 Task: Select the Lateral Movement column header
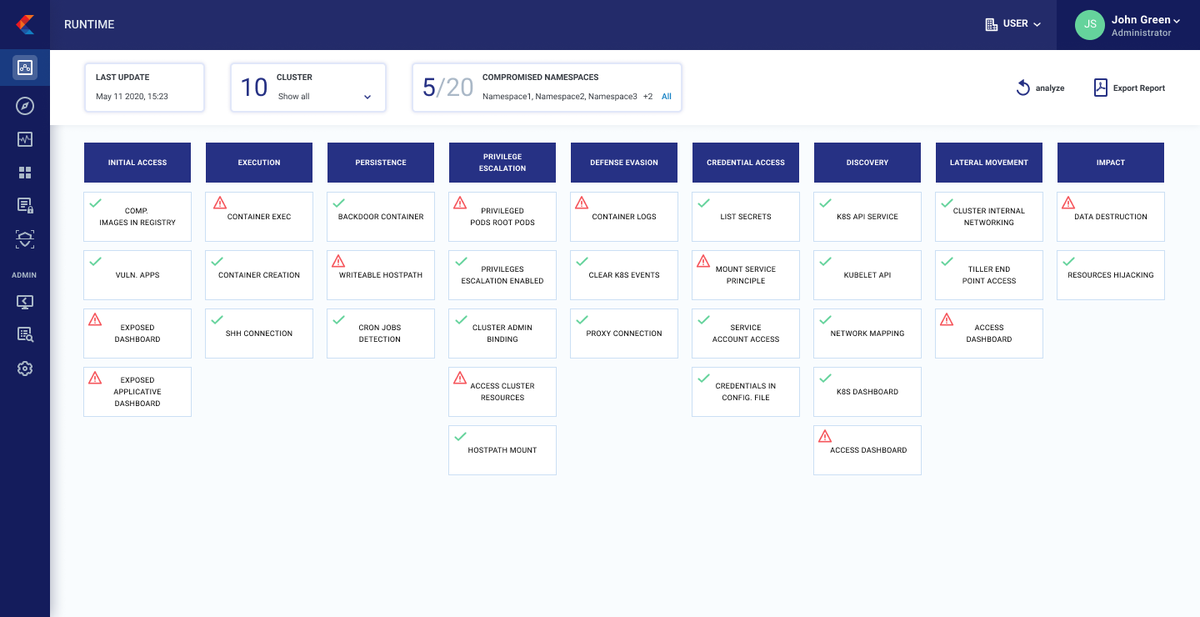pyautogui.click(x=989, y=162)
